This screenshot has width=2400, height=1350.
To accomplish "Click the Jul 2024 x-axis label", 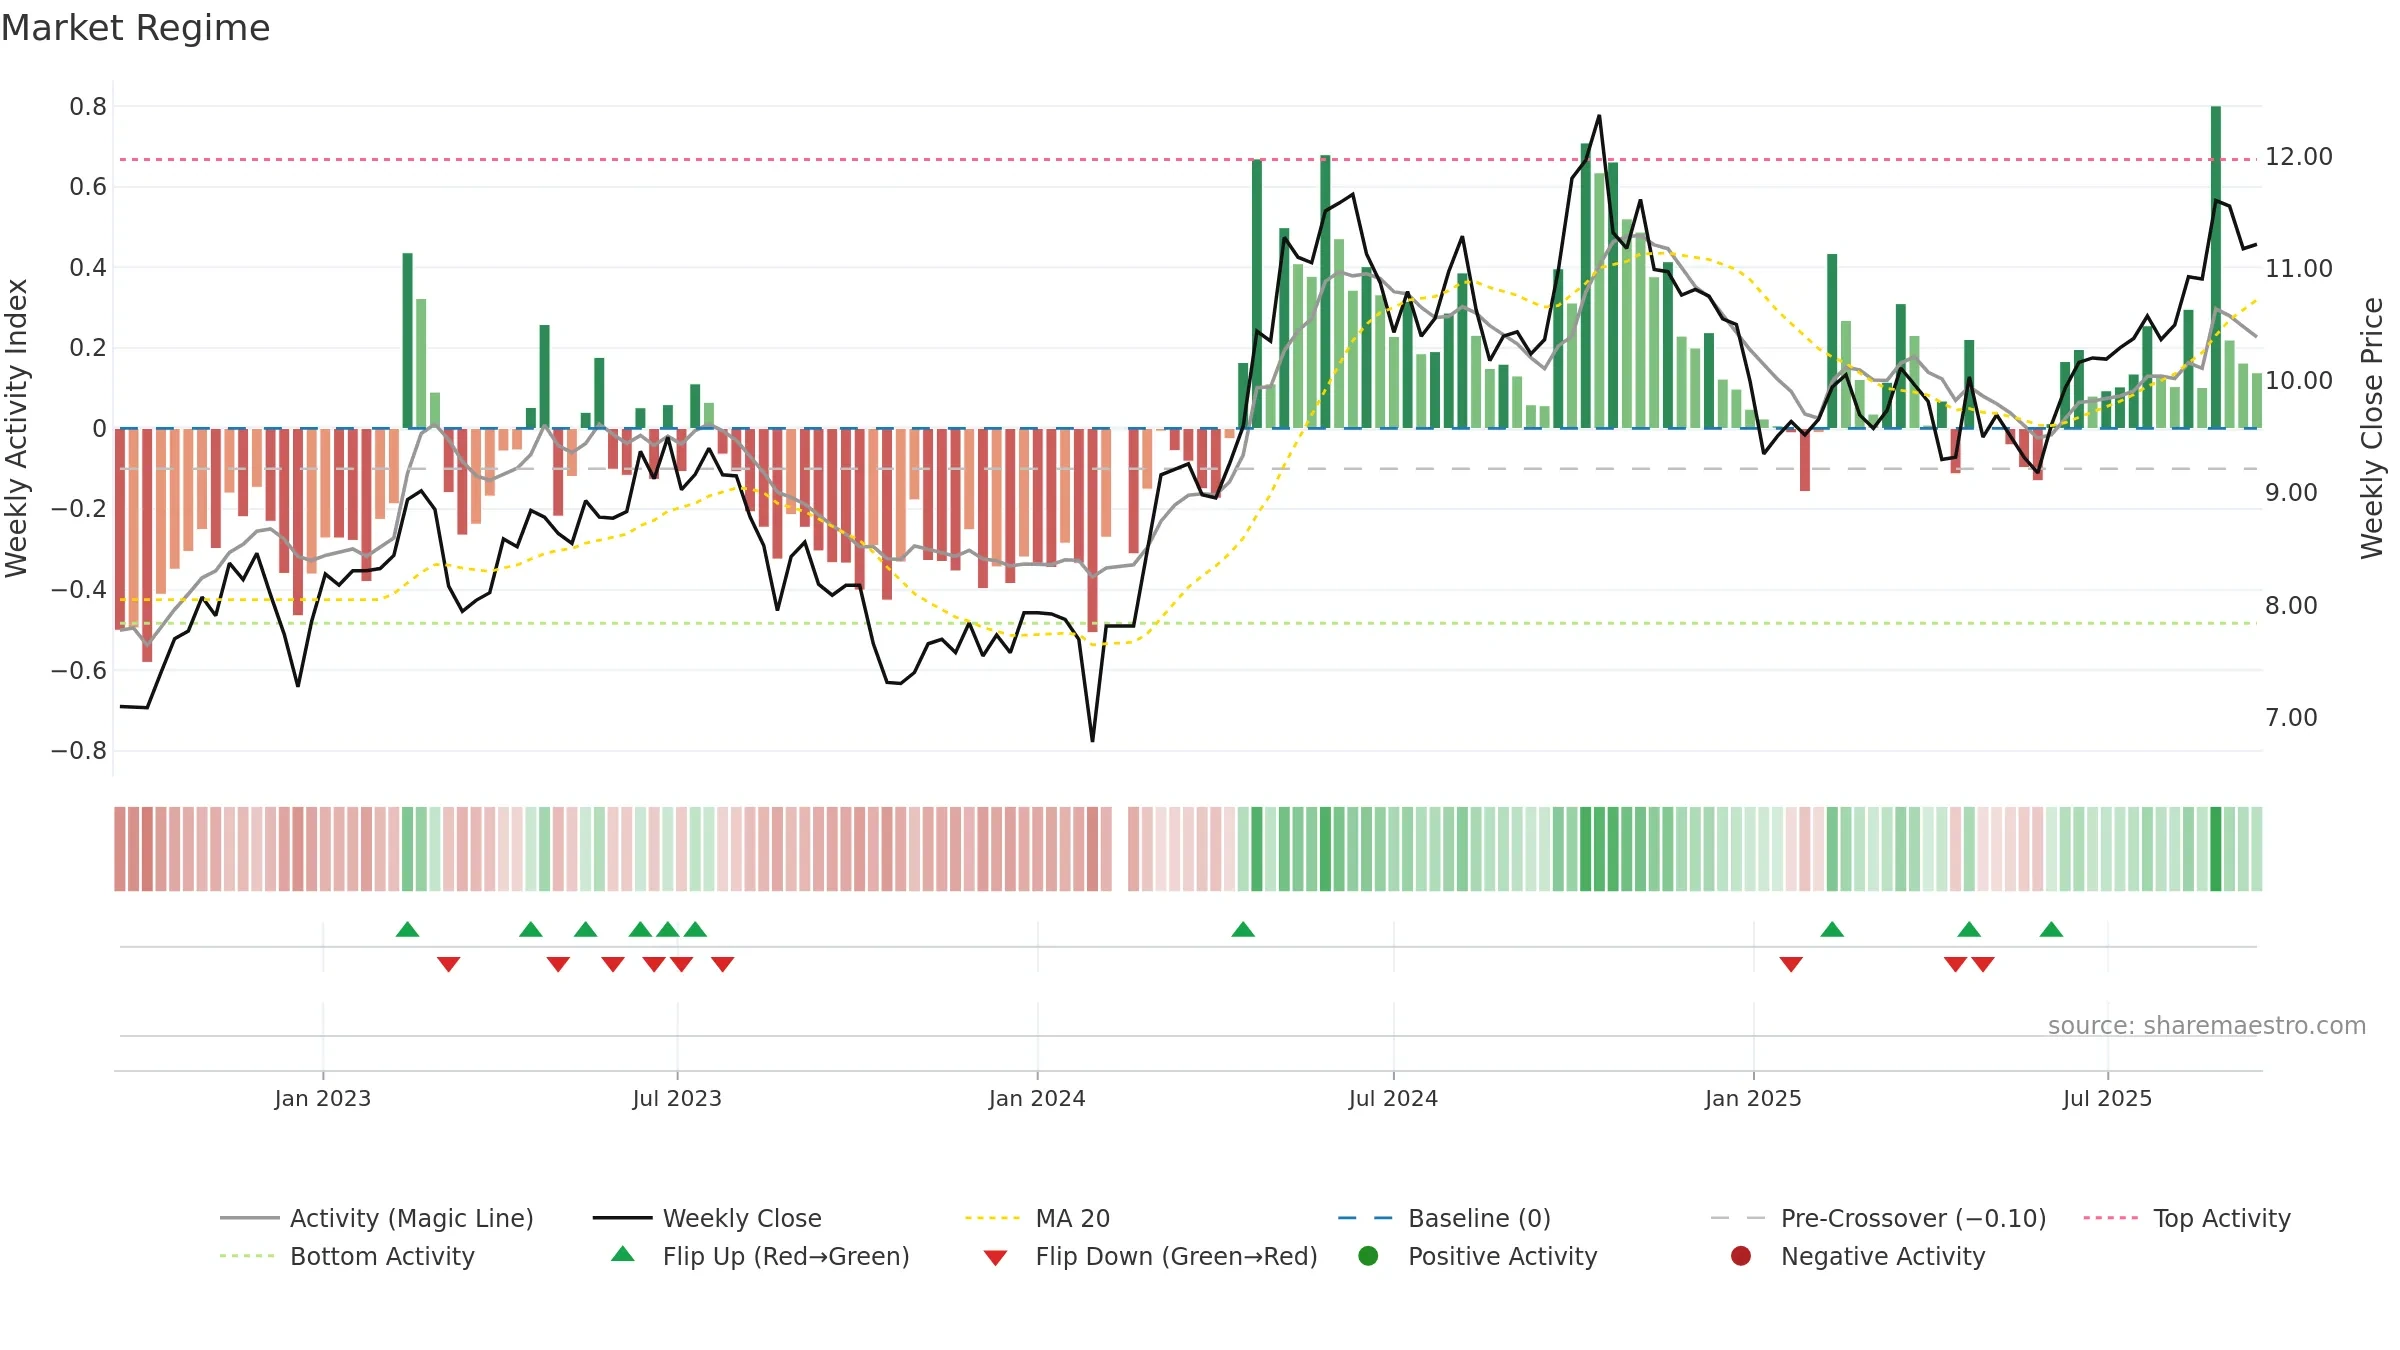I will point(1393,1099).
